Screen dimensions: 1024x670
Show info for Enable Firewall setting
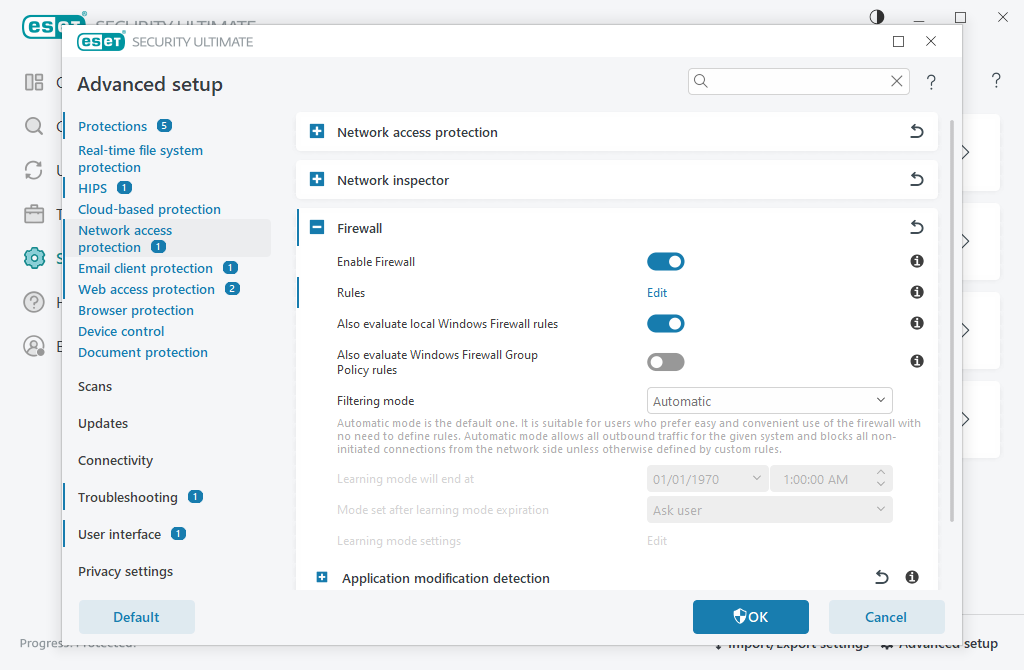(x=917, y=261)
